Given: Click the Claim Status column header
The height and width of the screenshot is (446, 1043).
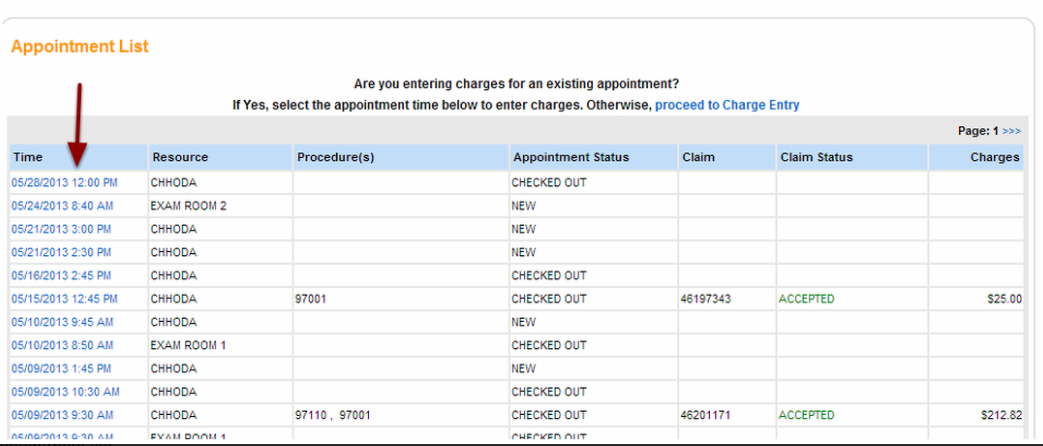Looking at the screenshot, I should [816, 157].
